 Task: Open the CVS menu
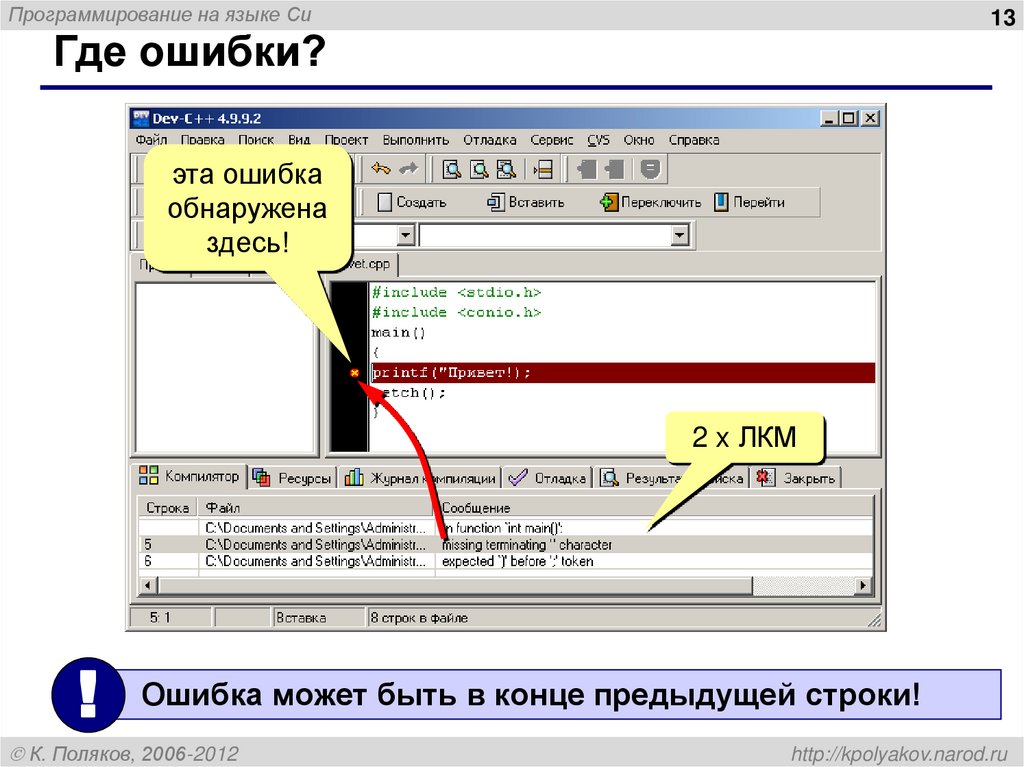click(x=598, y=140)
